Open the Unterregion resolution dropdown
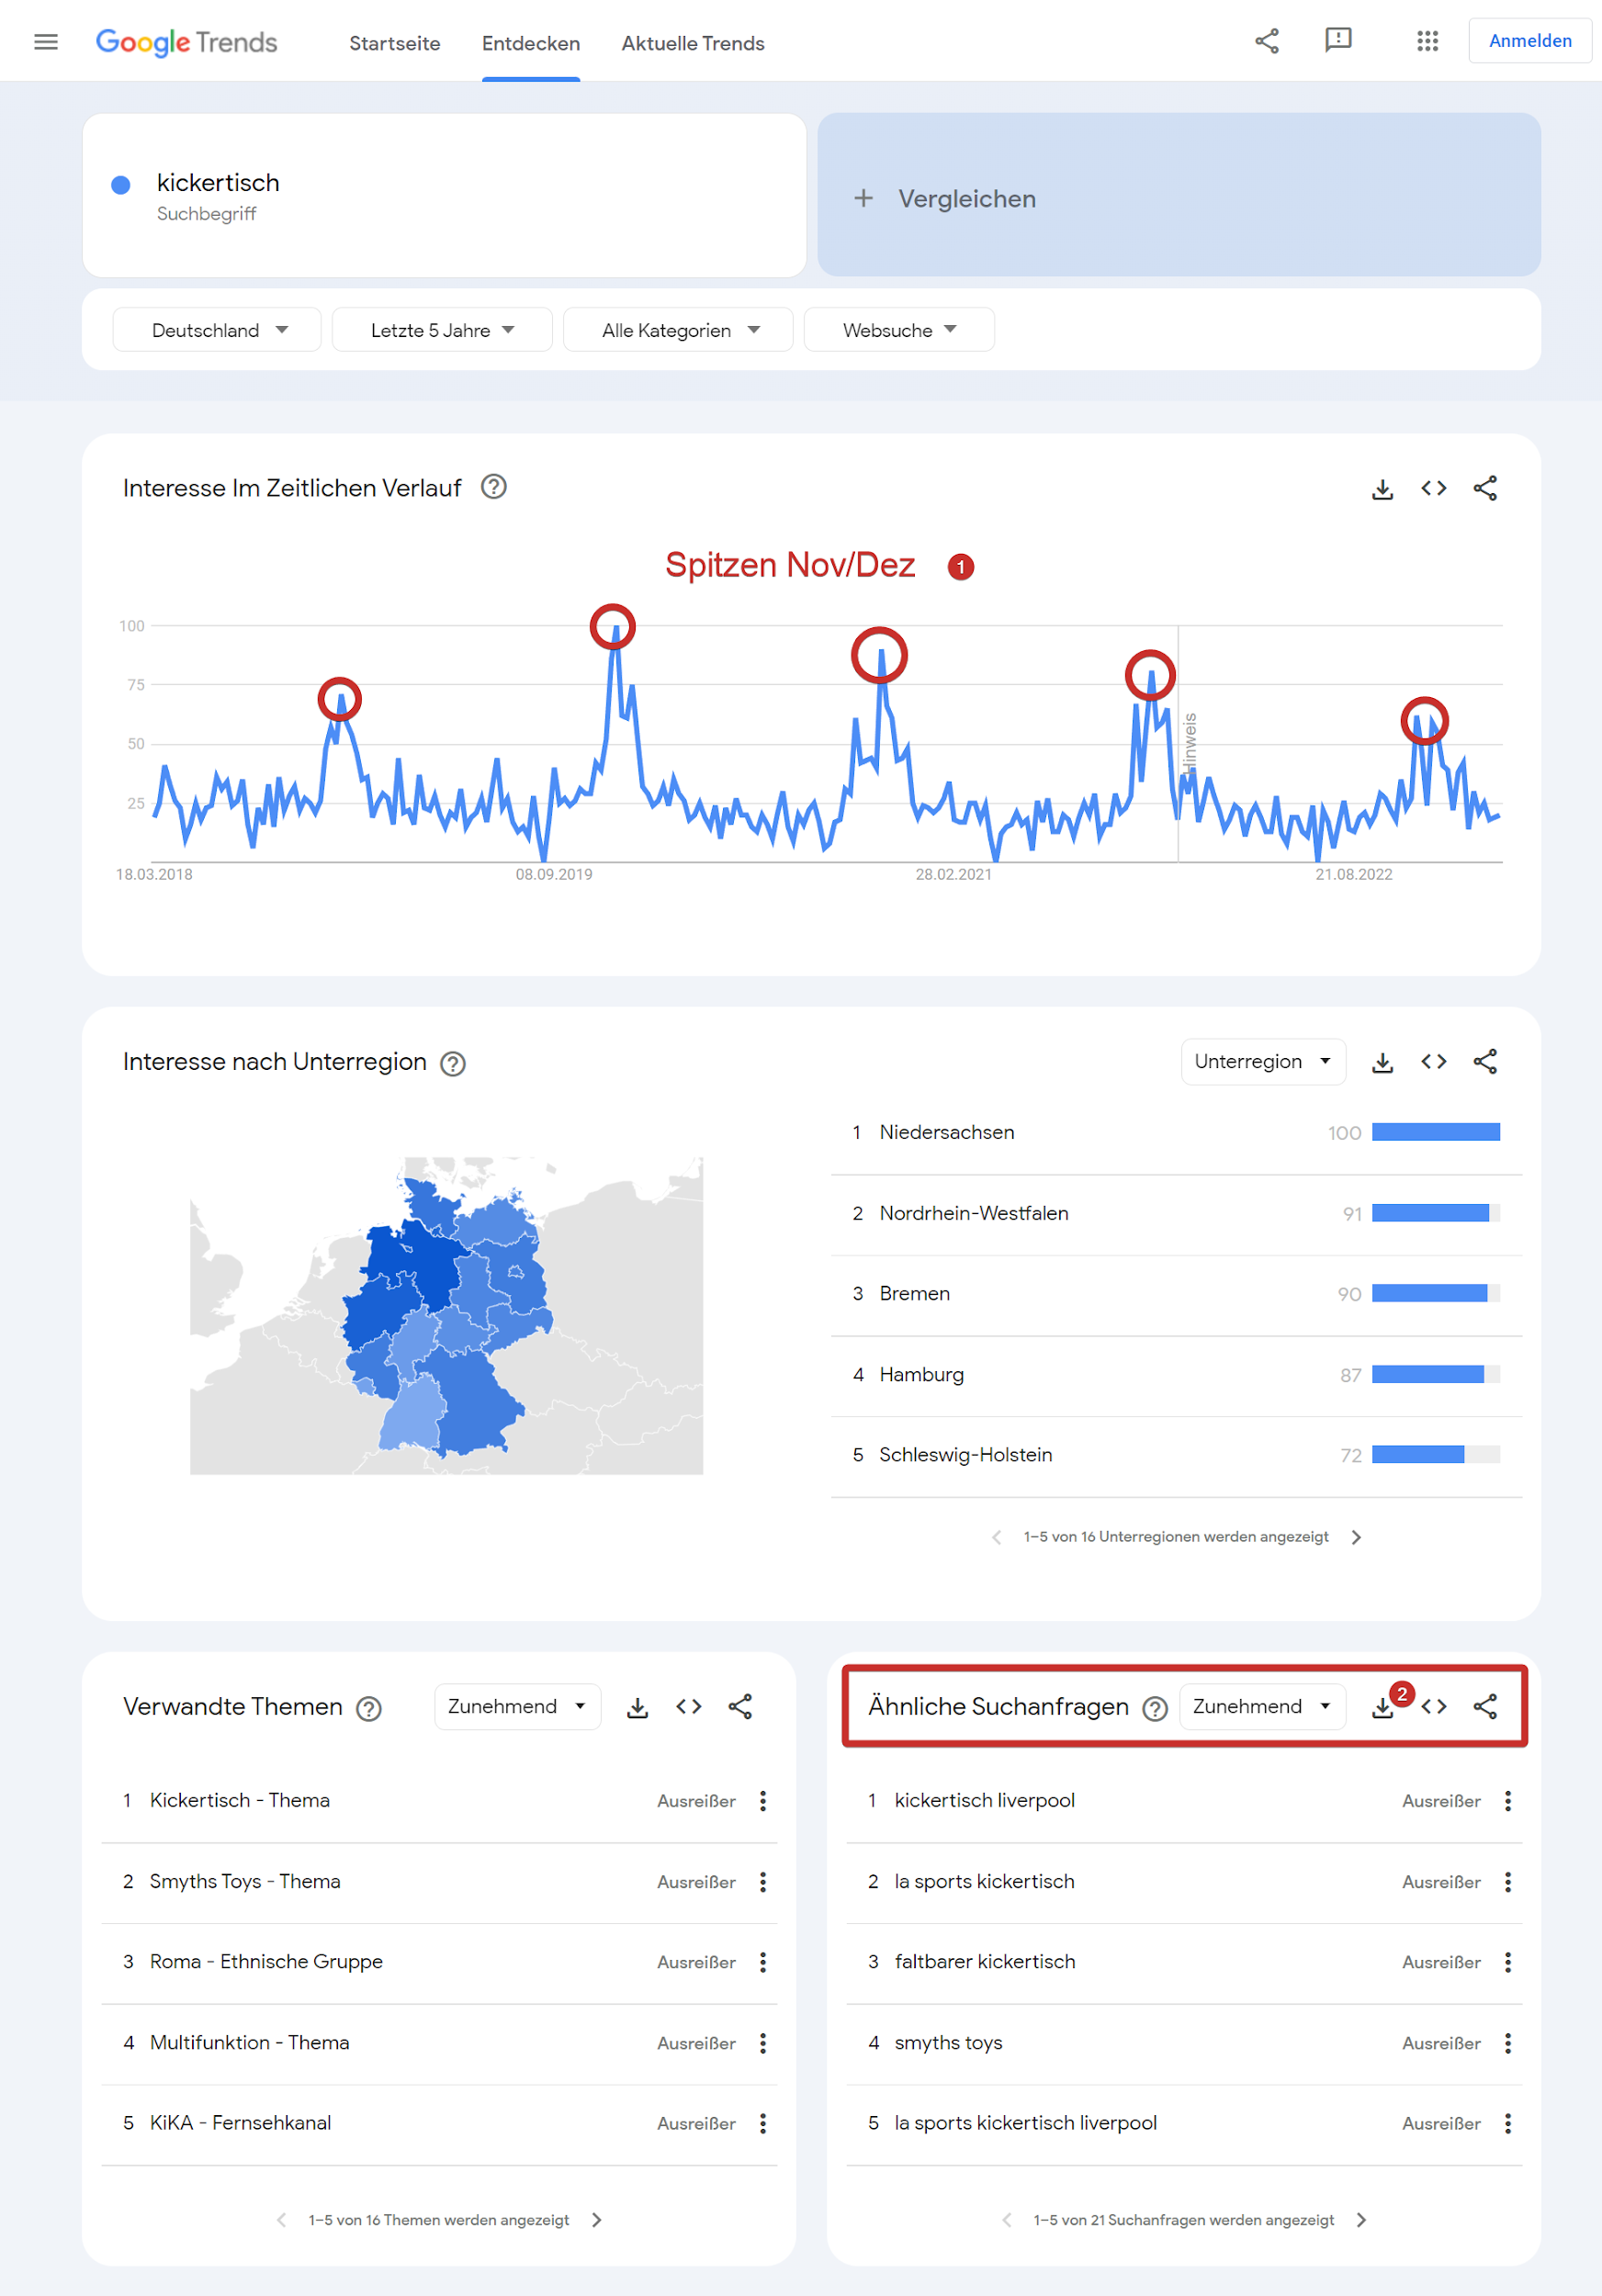Image resolution: width=1602 pixels, height=2296 pixels. (x=1263, y=1061)
